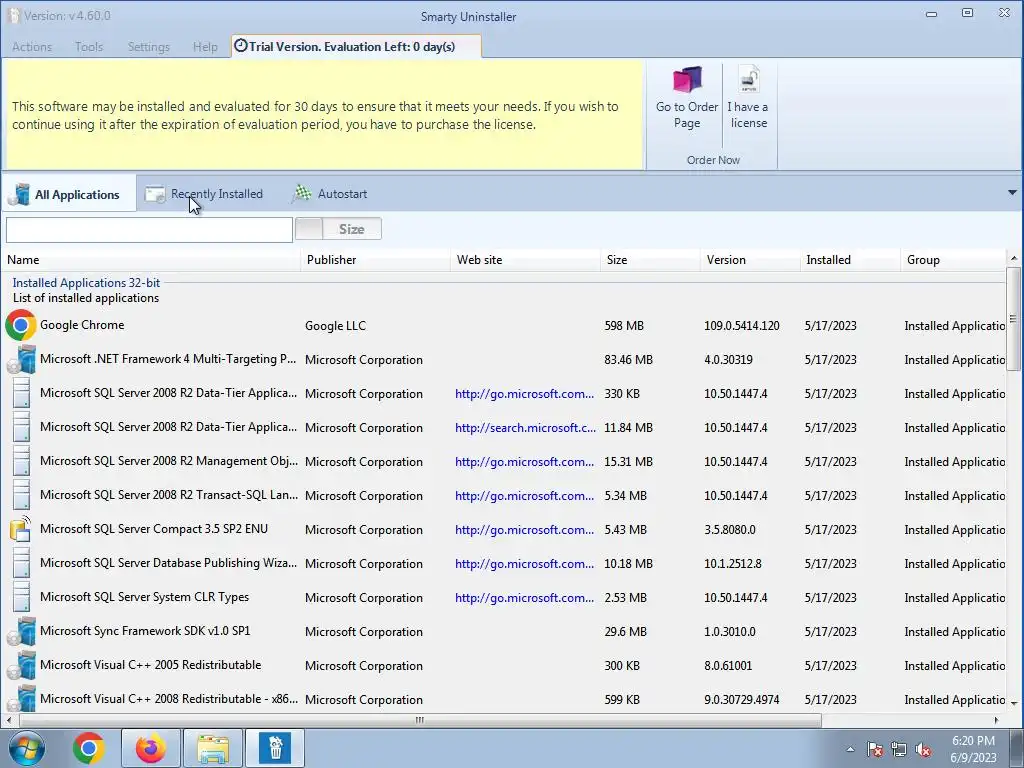This screenshot has height=768, width=1024.
Task: Click the All Applications tab icon
Action: [19, 194]
